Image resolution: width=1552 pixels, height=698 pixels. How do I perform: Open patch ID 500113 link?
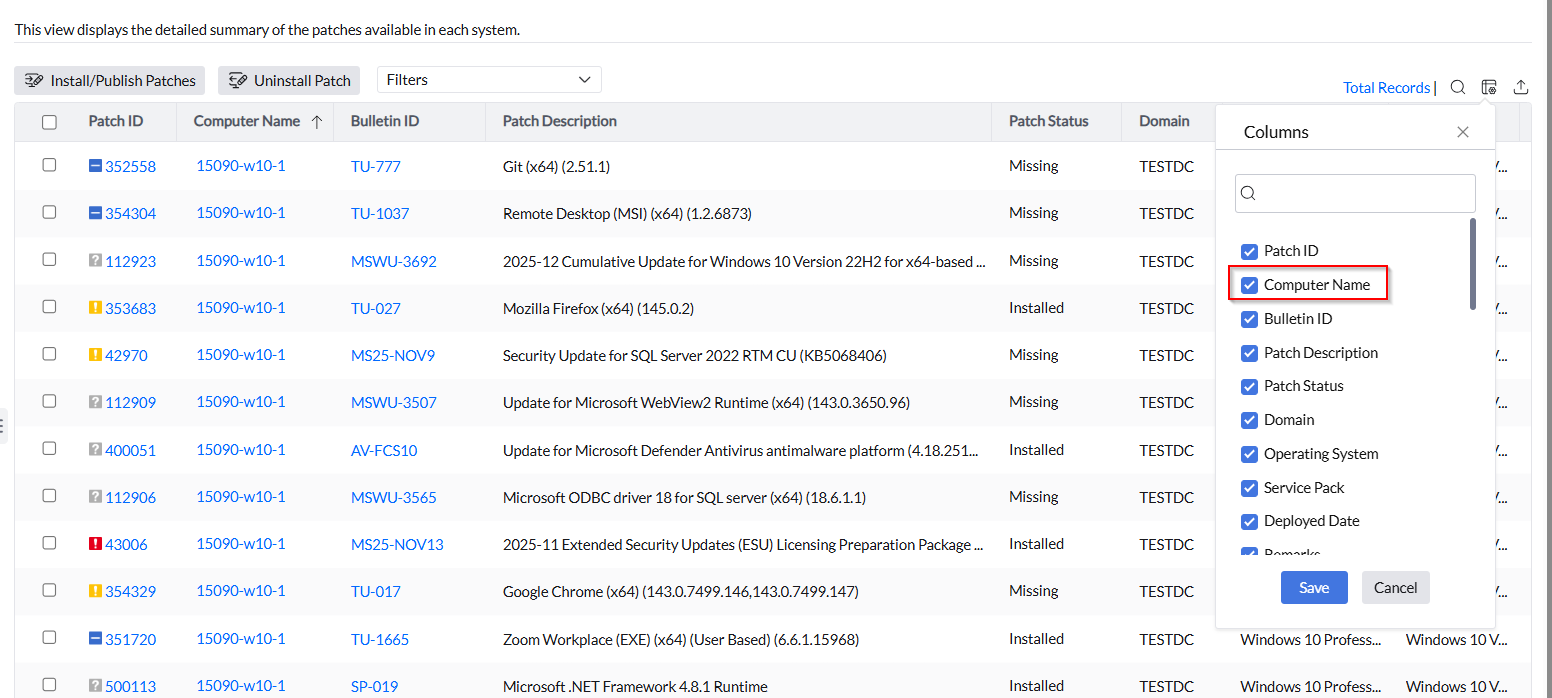tap(131, 686)
